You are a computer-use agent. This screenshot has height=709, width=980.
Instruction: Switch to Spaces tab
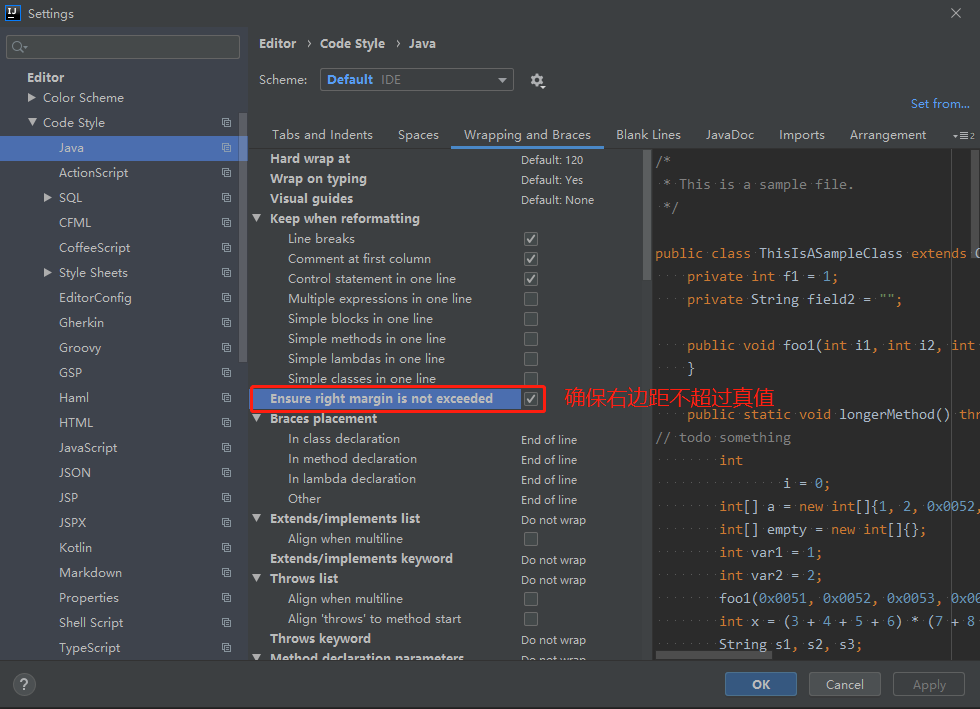click(418, 135)
